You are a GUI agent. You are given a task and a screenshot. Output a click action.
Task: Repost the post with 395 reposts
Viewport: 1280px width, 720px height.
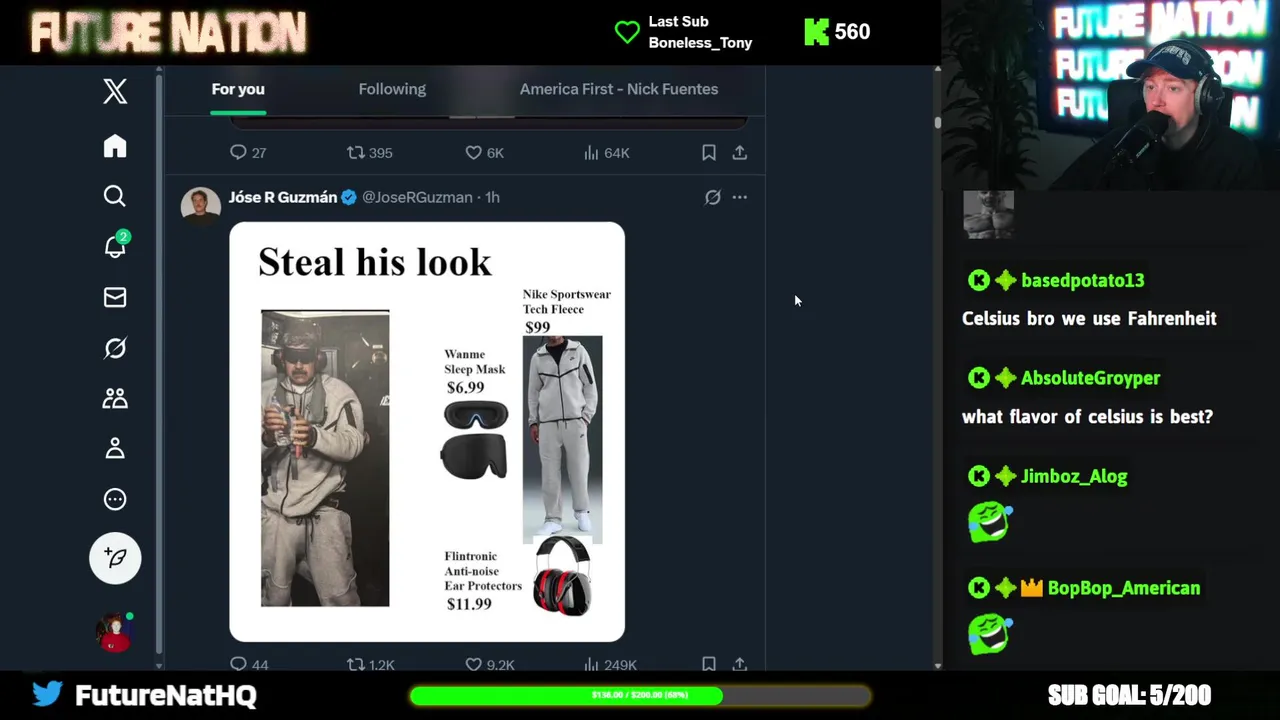click(369, 152)
